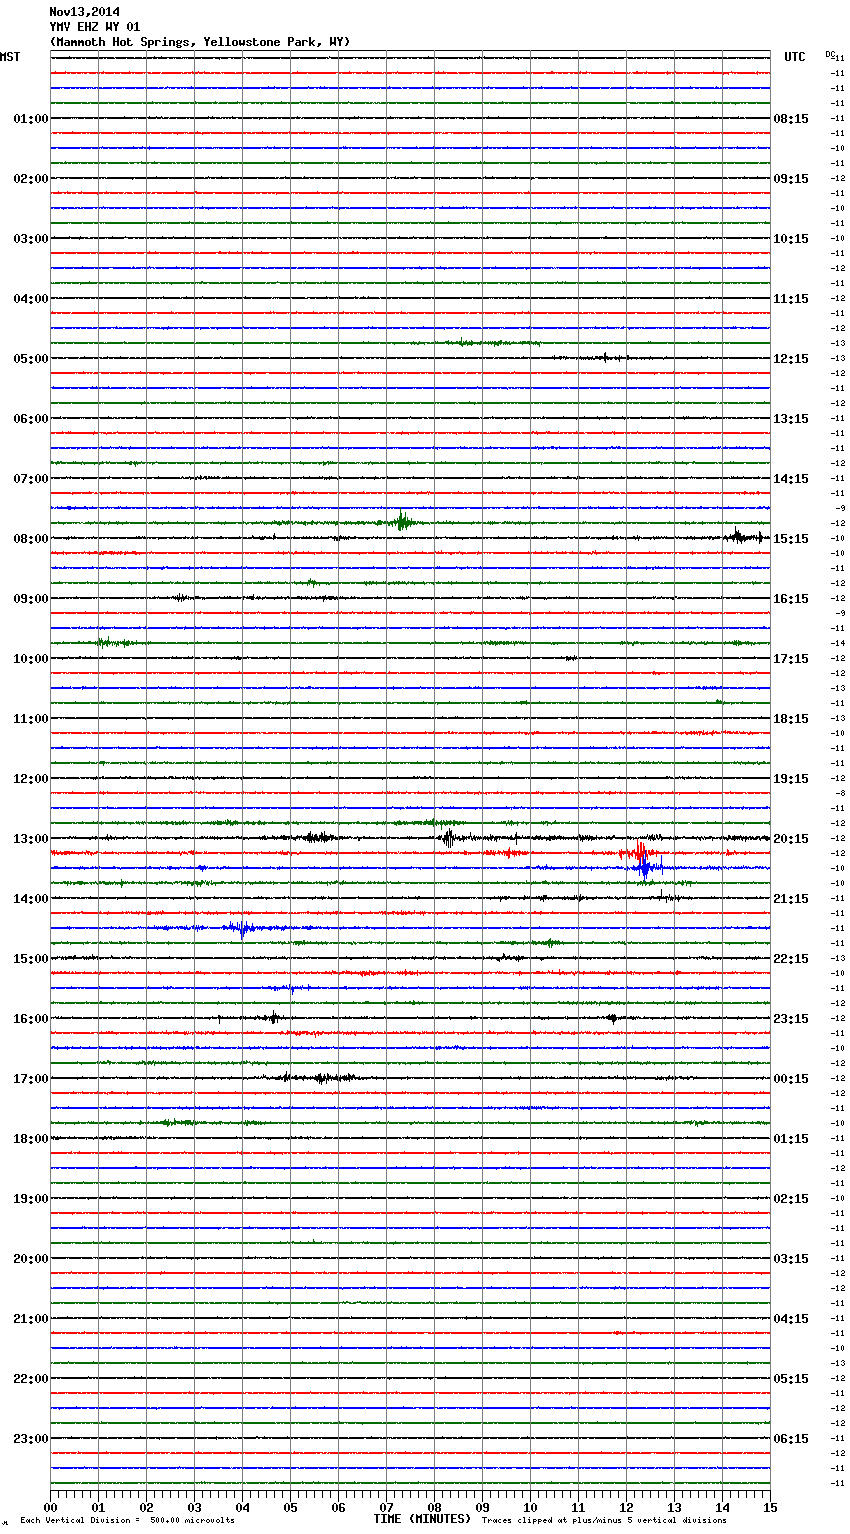The height and width of the screenshot is (1534, 850).
Task: Click the 08:15 UTC time label
Action: pos(791,119)
